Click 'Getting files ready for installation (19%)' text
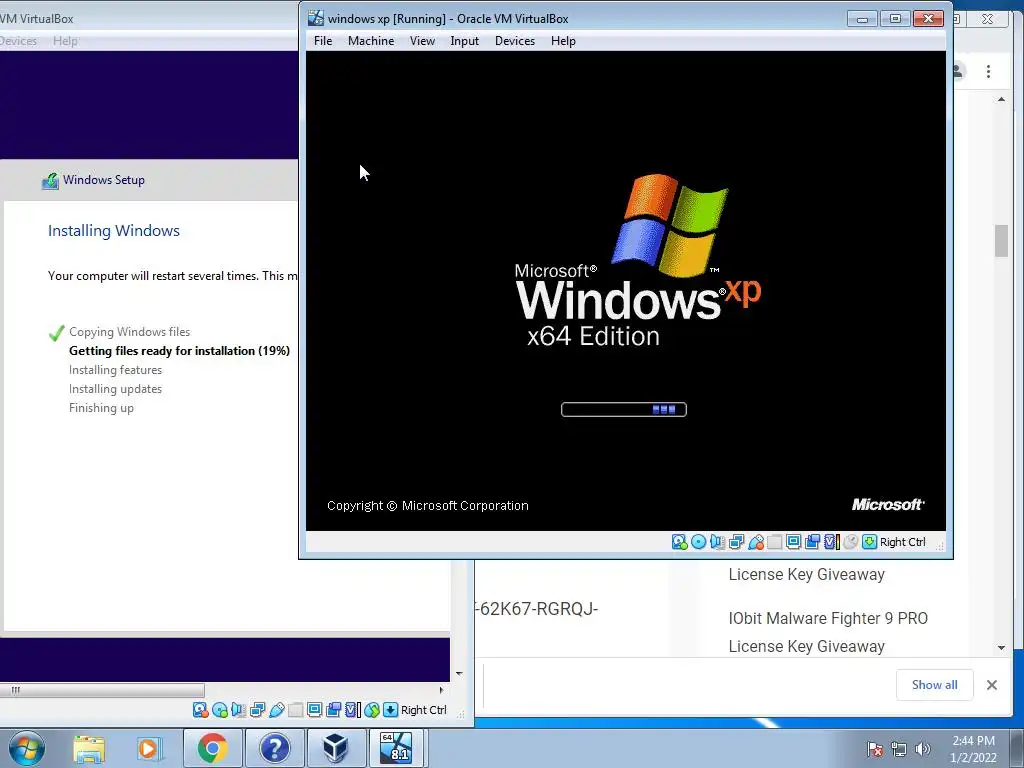Image resolution: width=1024 pixels, height=768 pixels. [x=179, y=351]
